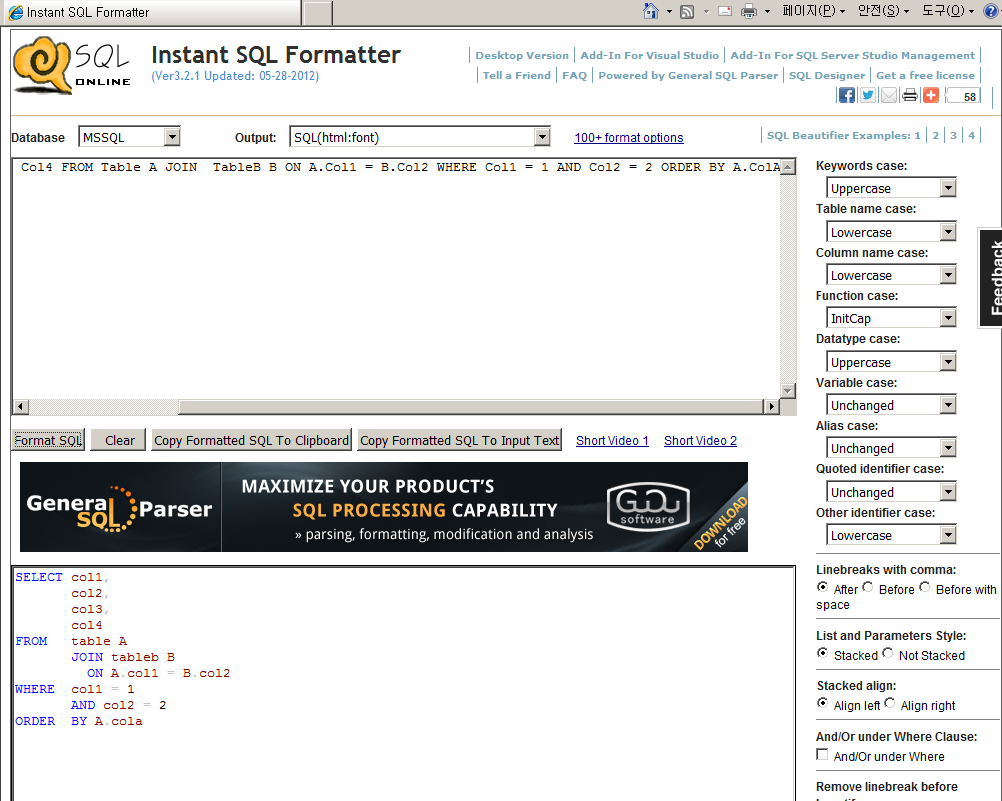
Task: Expand the Quoted identifier case dropdown
Action: tap(891, 492)
